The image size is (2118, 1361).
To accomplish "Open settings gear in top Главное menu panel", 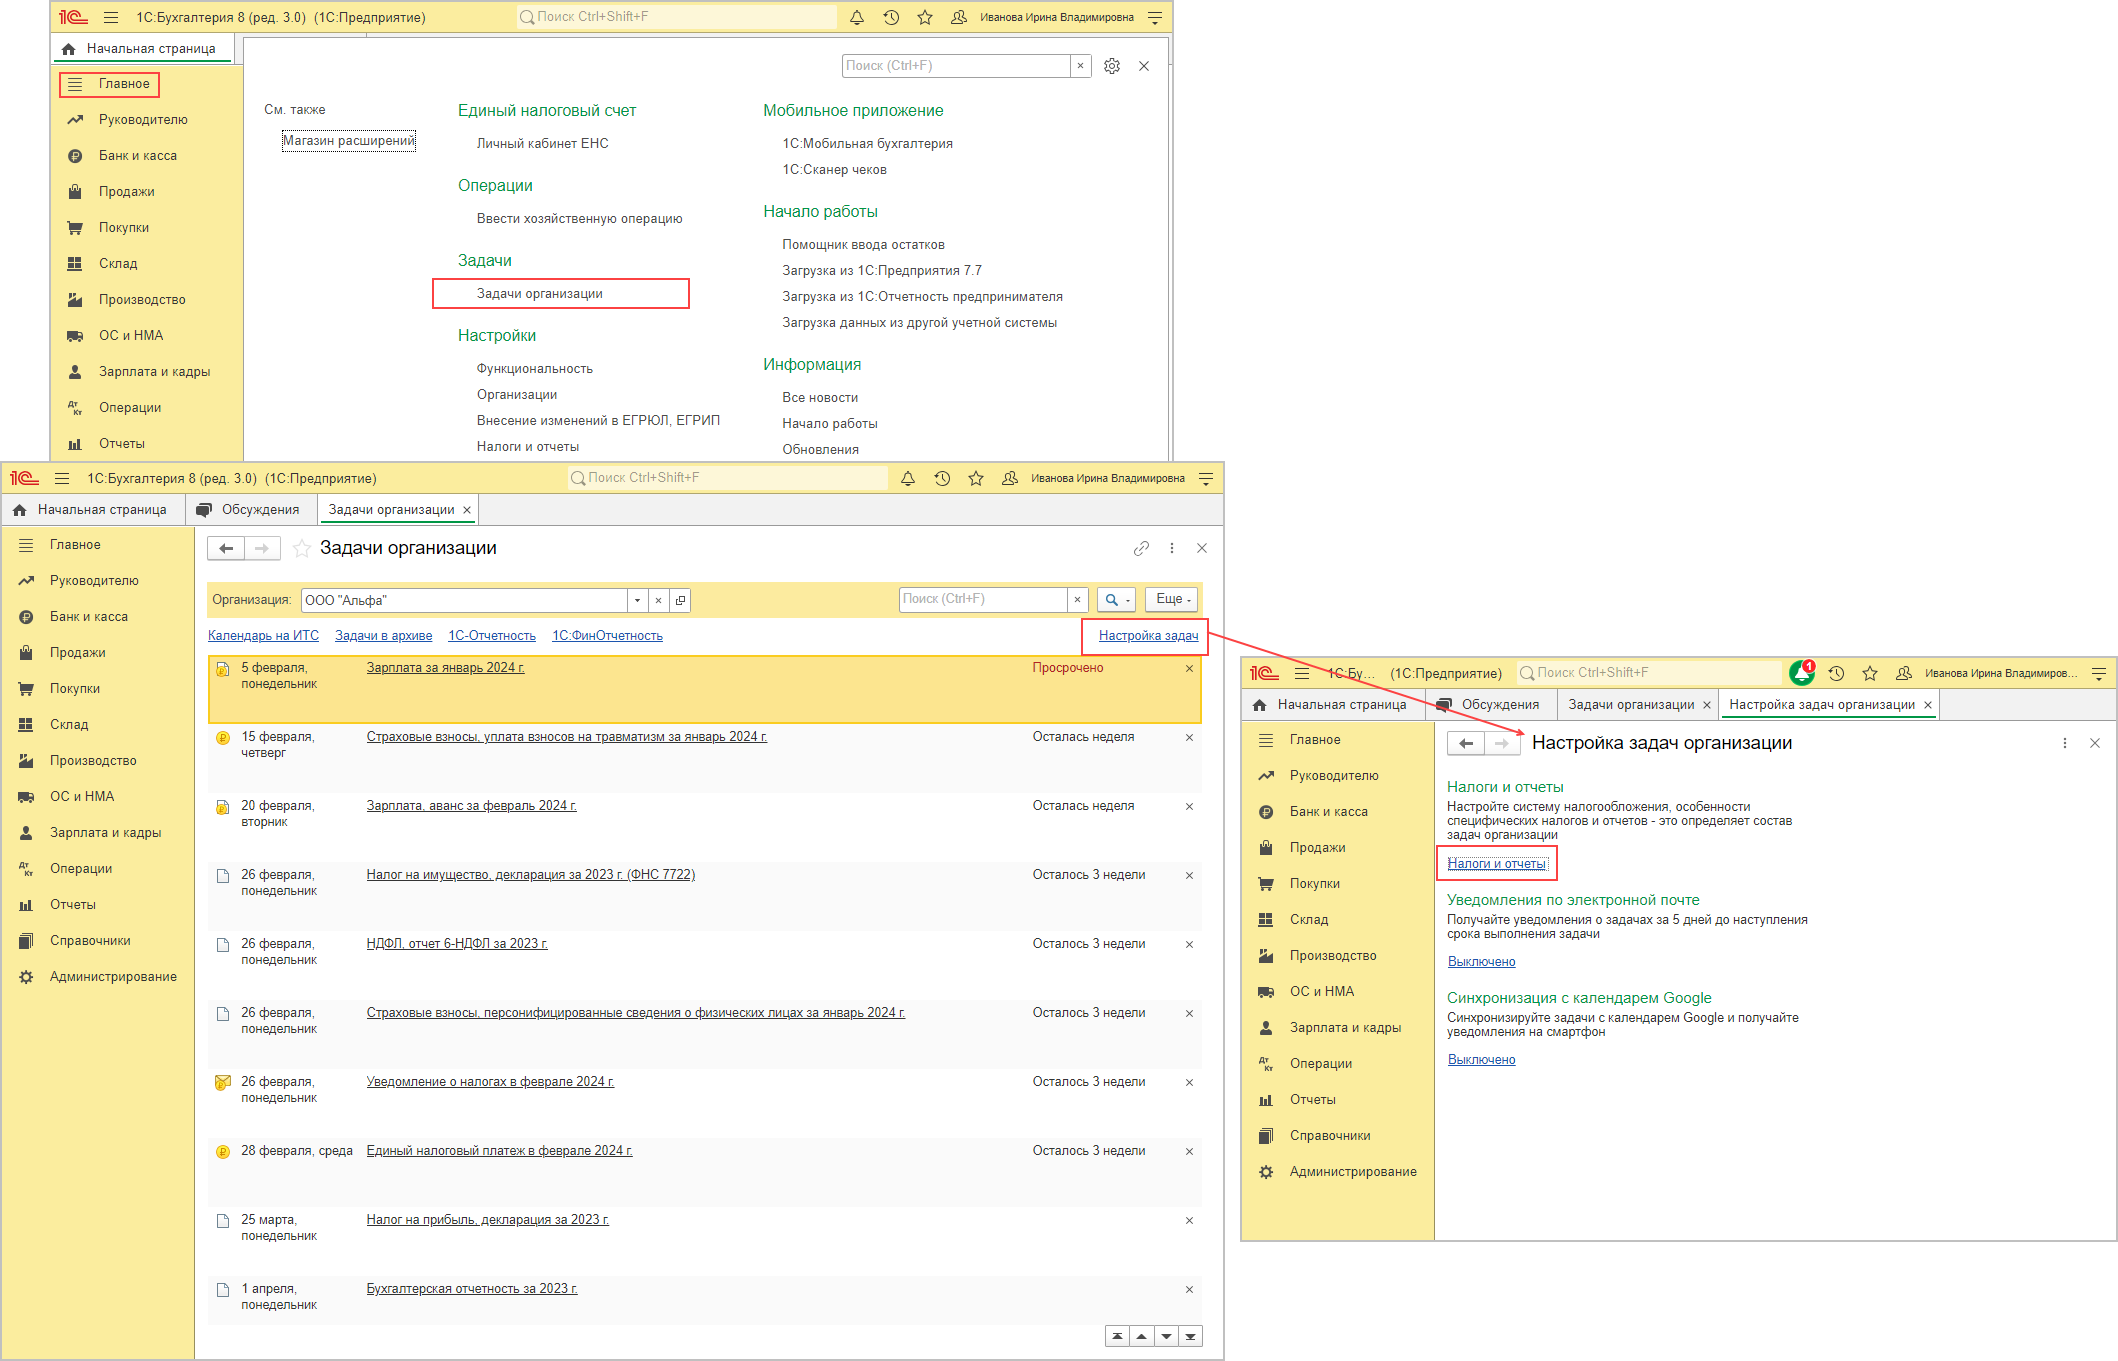I will tap(1112, 66).
